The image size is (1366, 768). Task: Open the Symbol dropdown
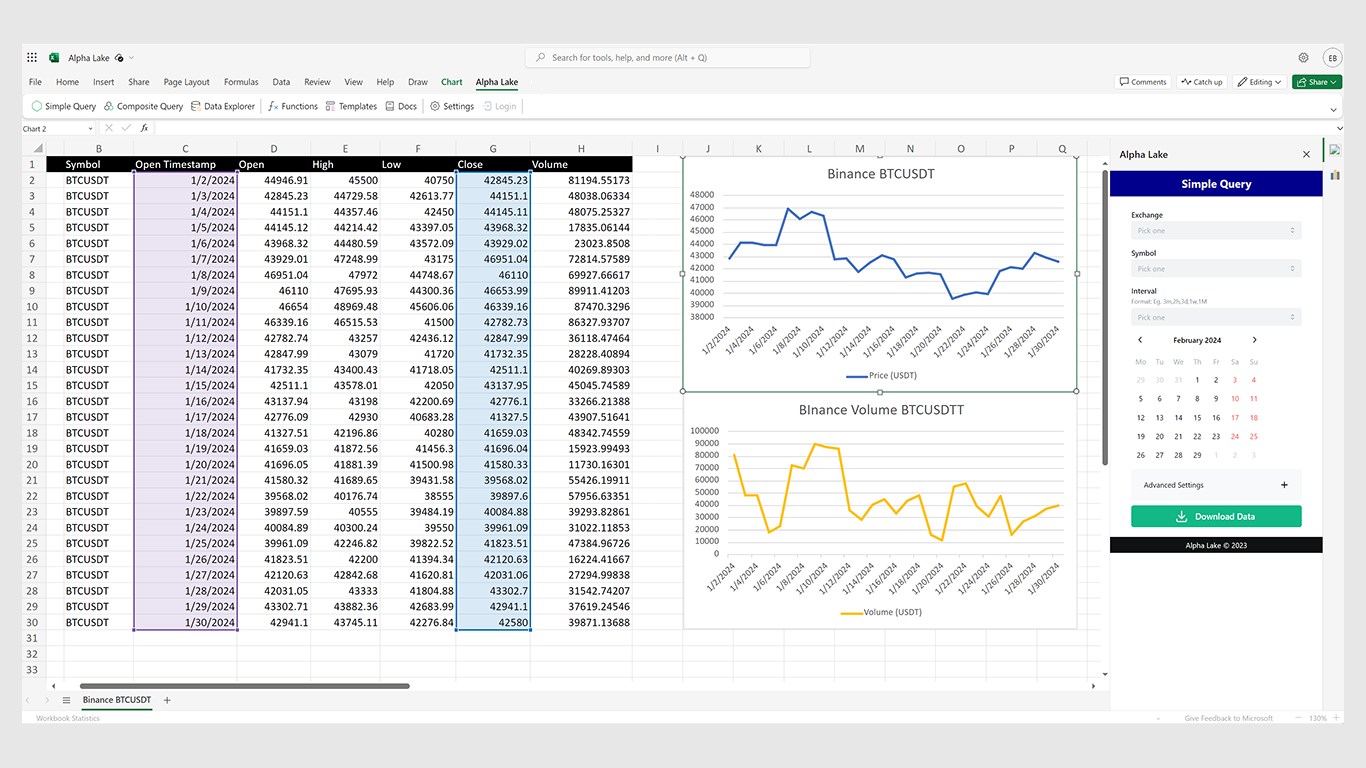[x=1216, y=269]
